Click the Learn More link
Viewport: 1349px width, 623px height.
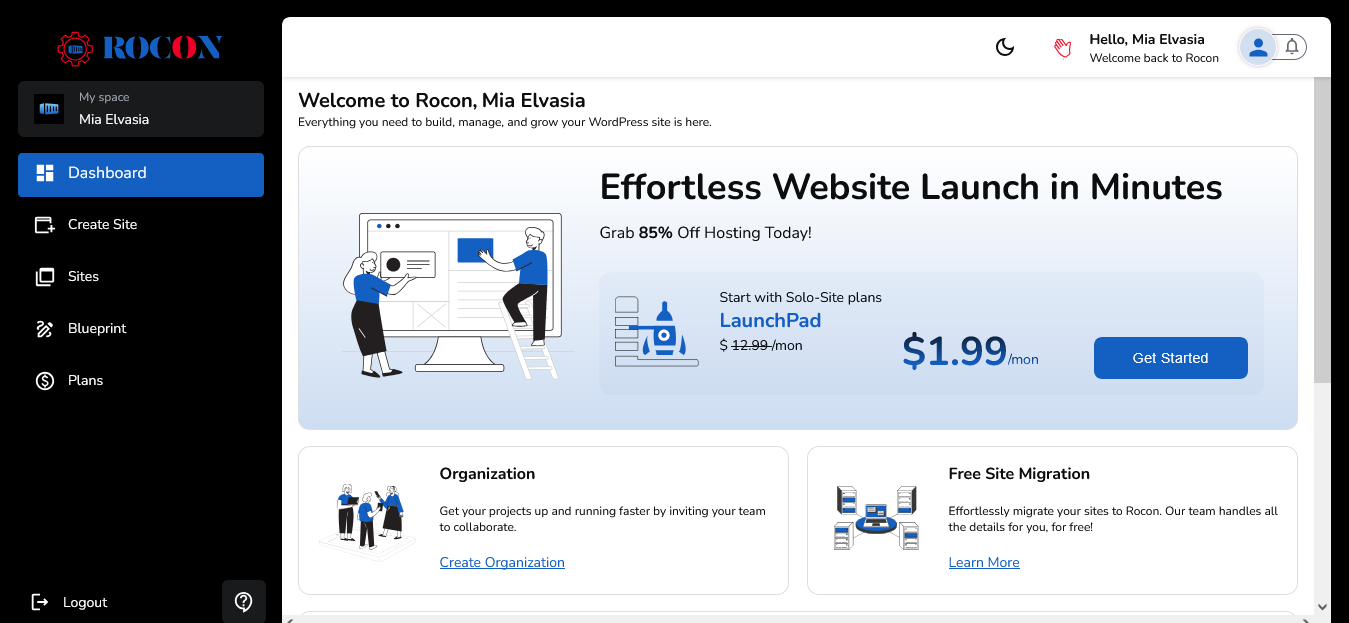click(984, 562)
